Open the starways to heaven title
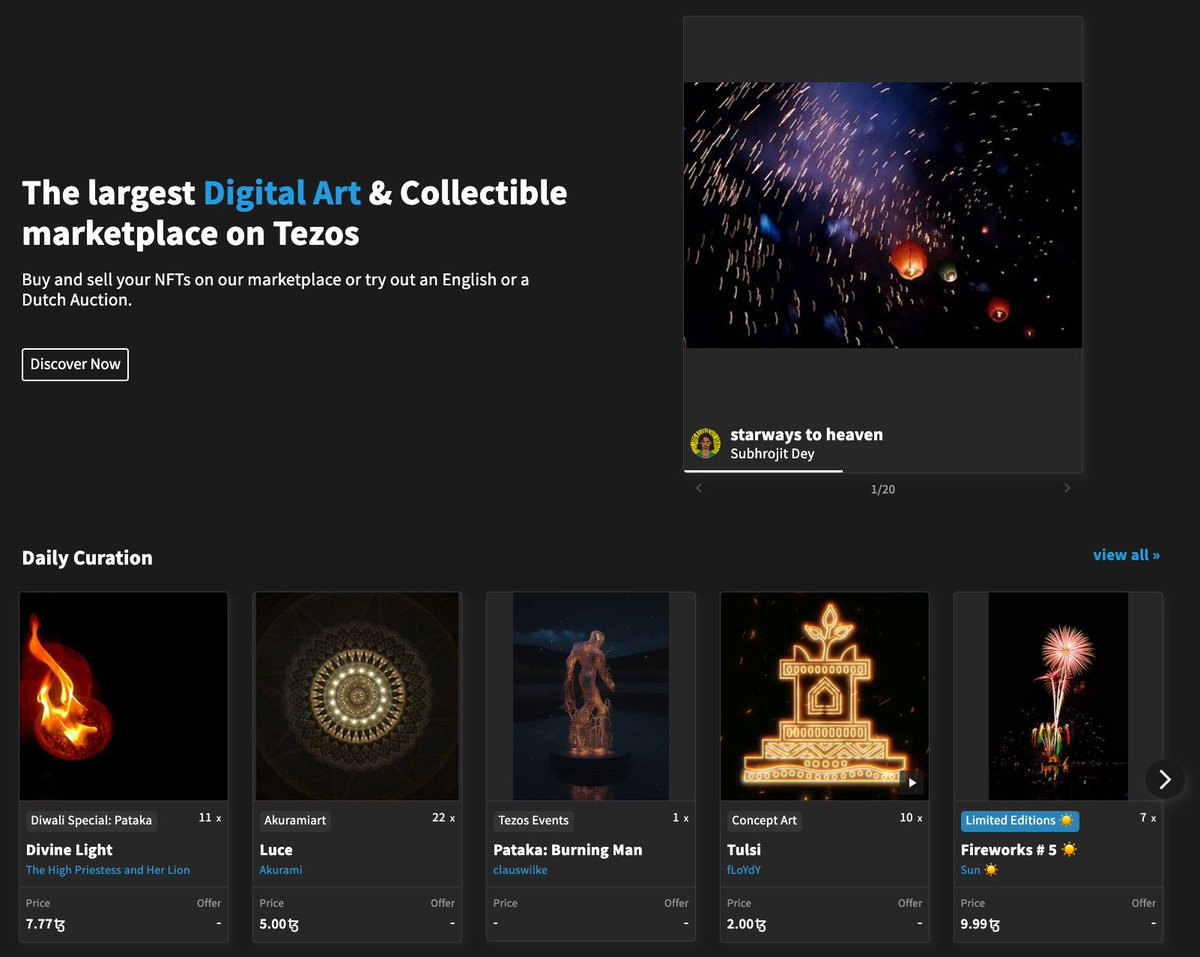 click(x=806, y=434)
